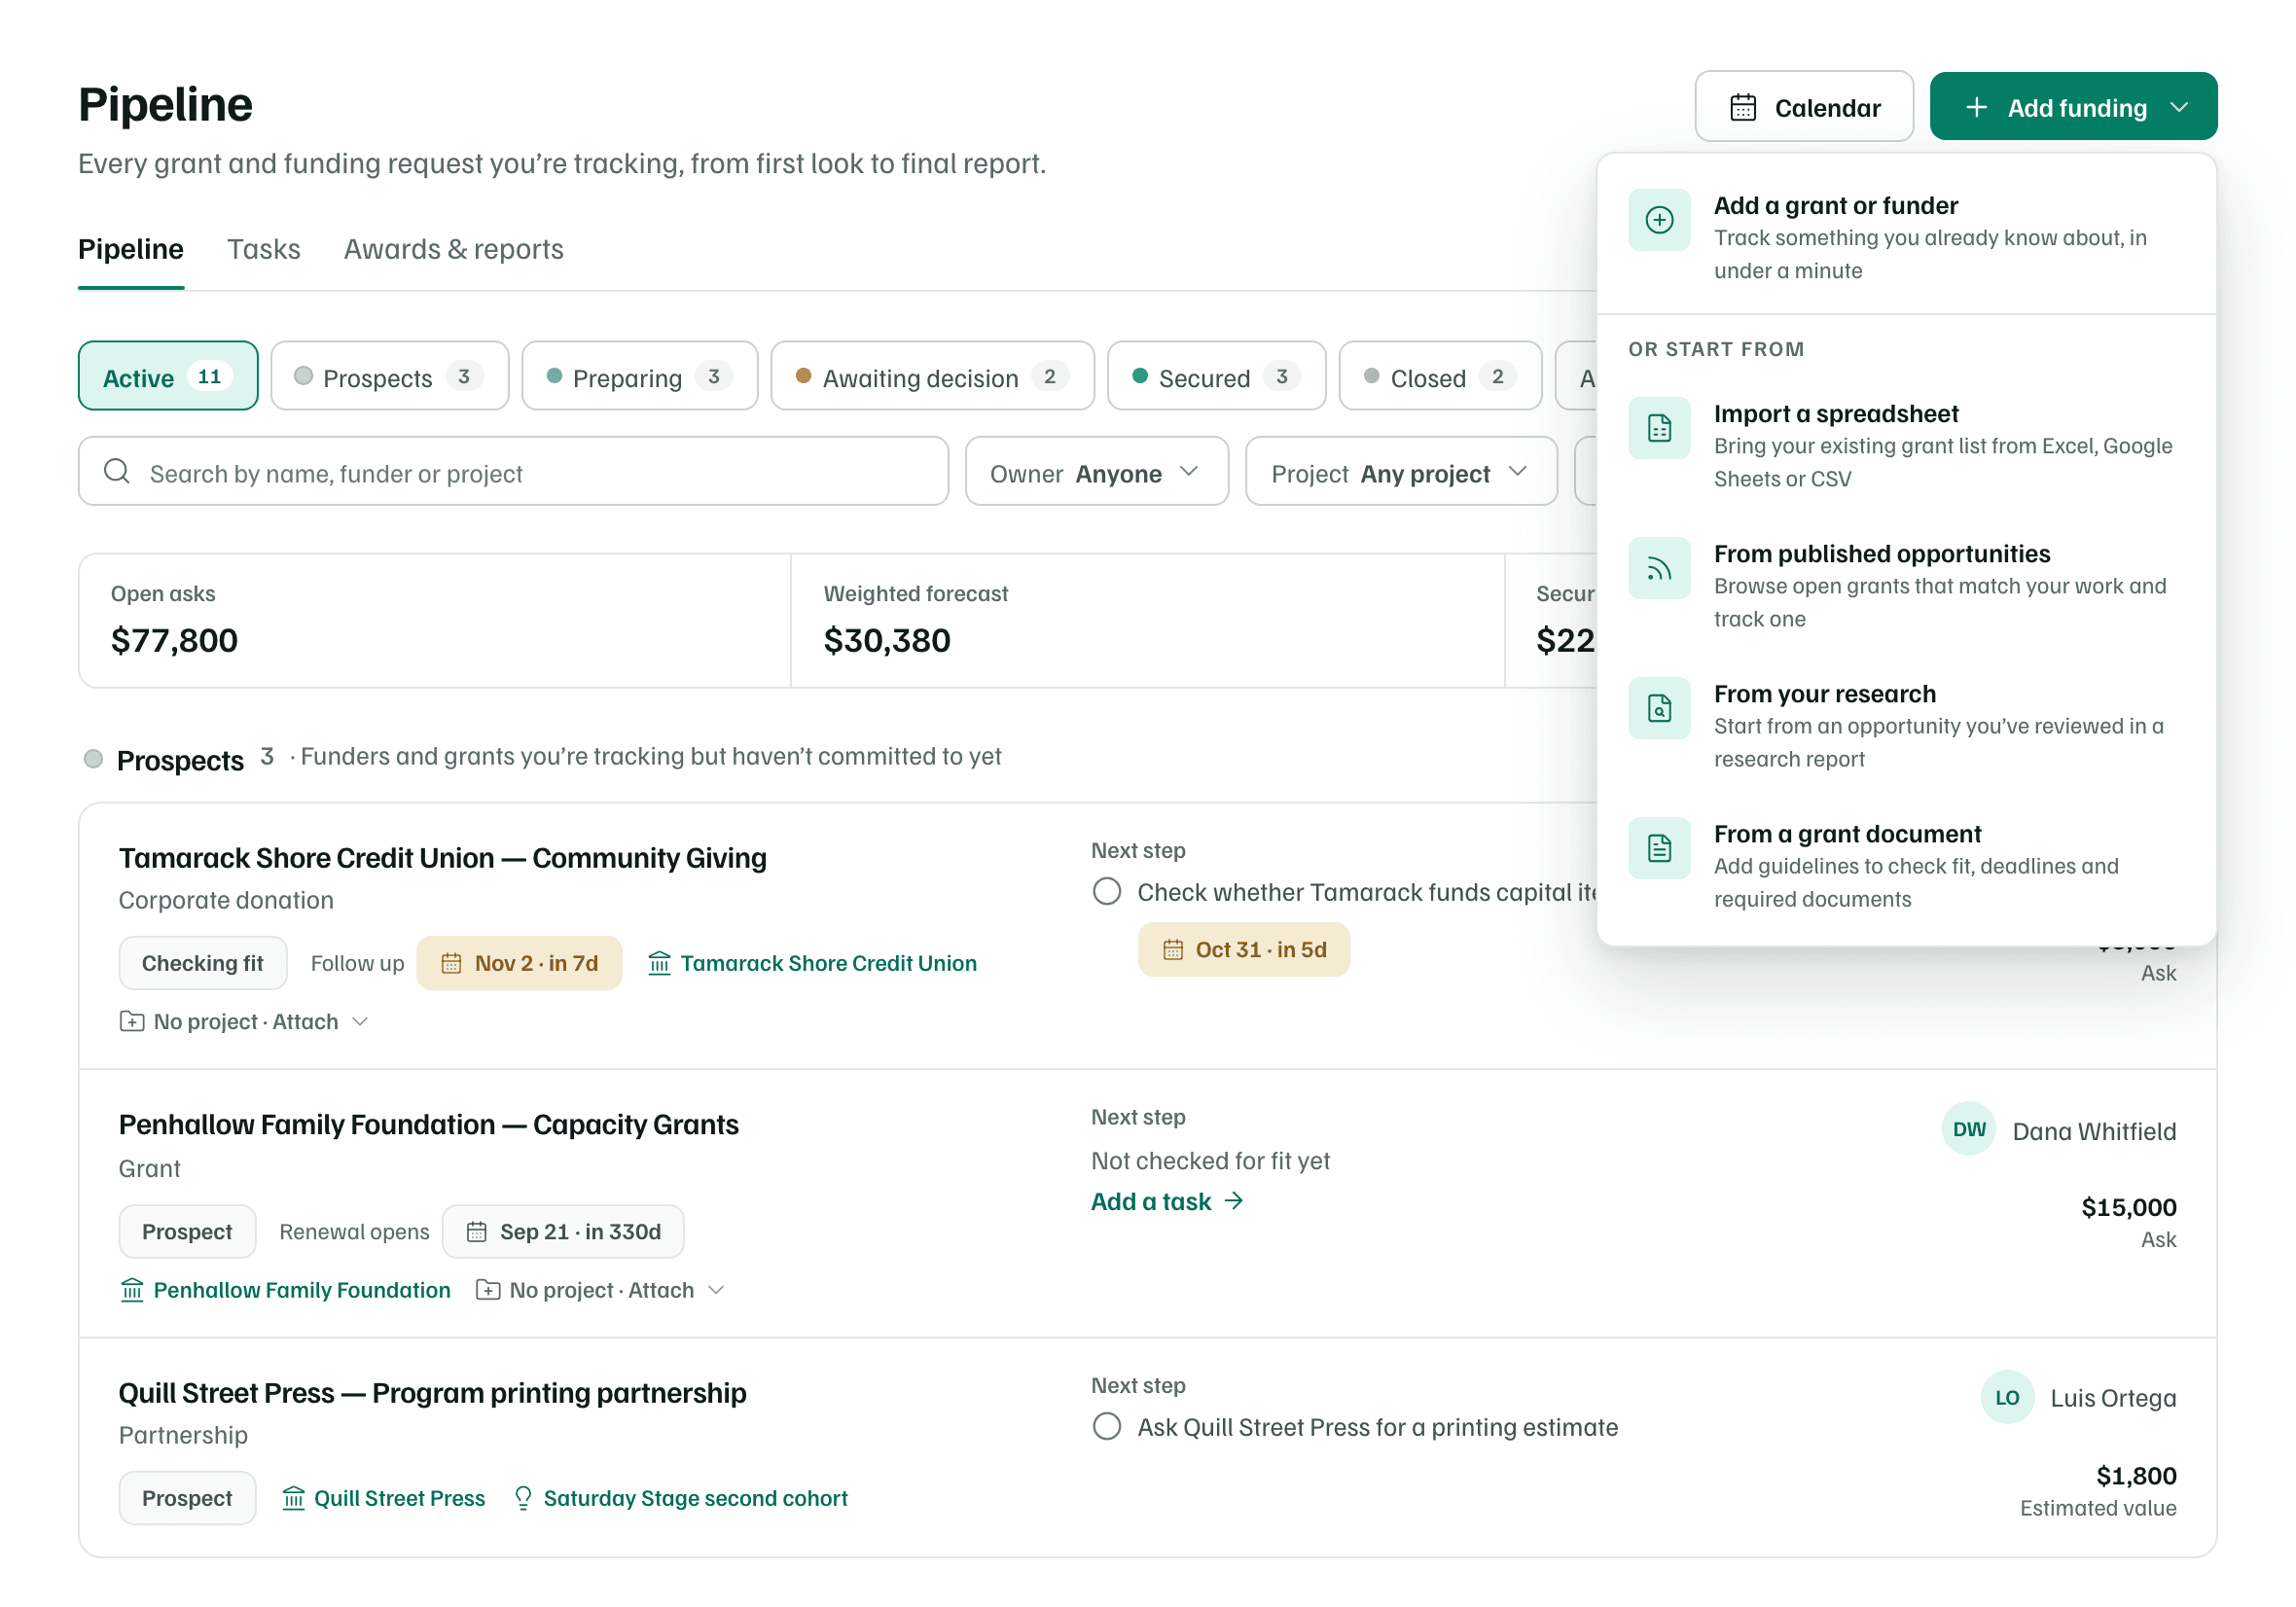Mark Quill Street printing estimate task done
Viewport: 2296px width, 1607px height.
[1106, 1426]
